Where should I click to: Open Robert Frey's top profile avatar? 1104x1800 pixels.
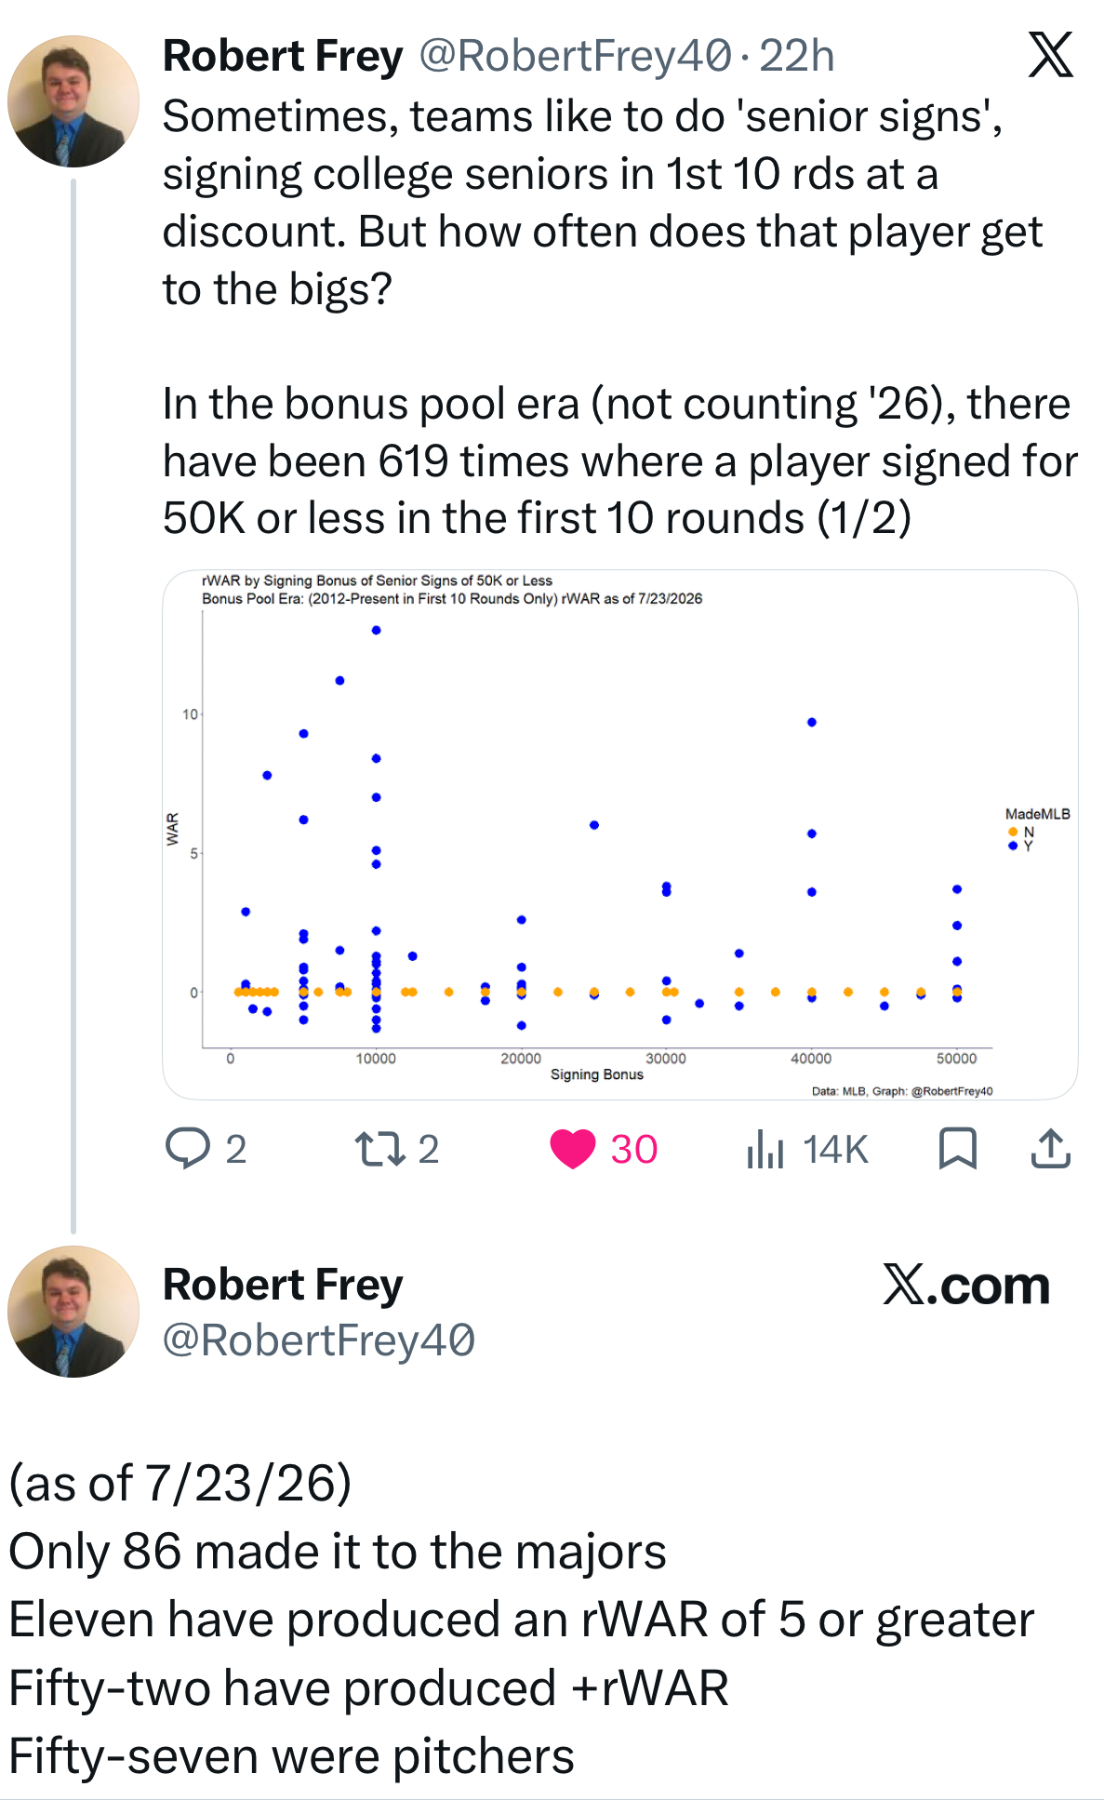73,101
